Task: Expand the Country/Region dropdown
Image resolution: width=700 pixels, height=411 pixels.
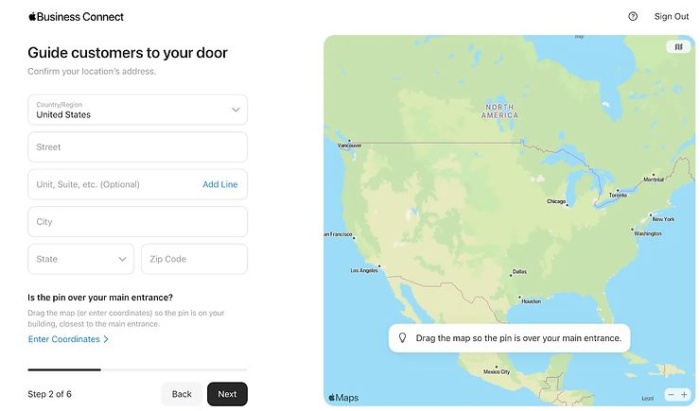Action: tap(138, 110)
